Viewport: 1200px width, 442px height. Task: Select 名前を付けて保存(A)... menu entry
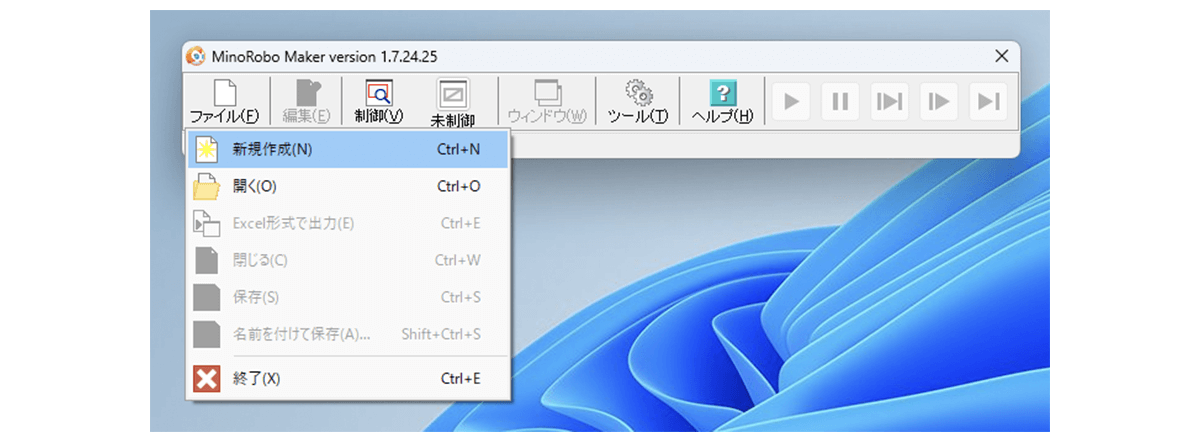[x=348, y=333]
